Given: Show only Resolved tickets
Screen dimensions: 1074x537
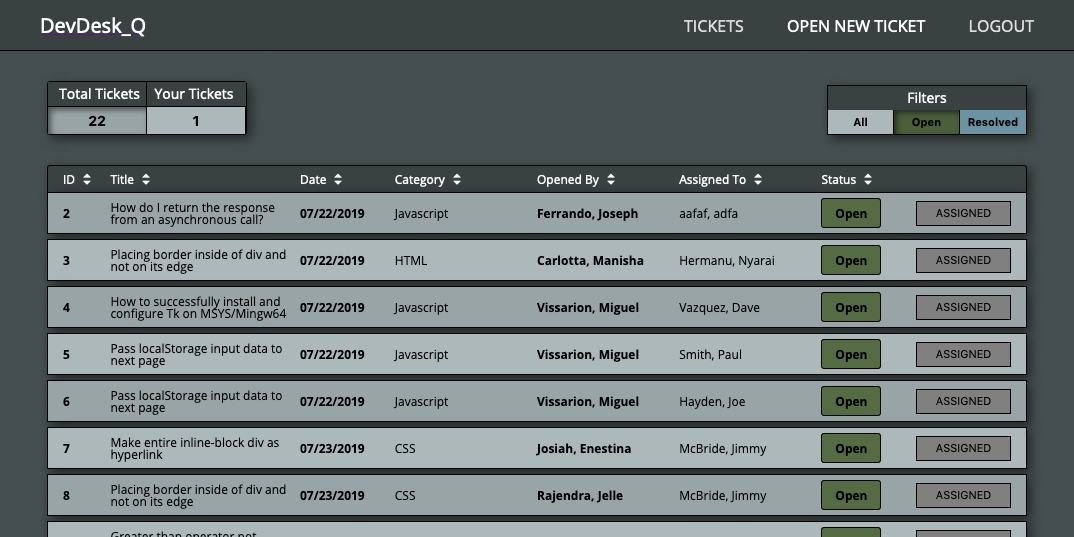Looking at the screenshot, I should pos(992,122).
